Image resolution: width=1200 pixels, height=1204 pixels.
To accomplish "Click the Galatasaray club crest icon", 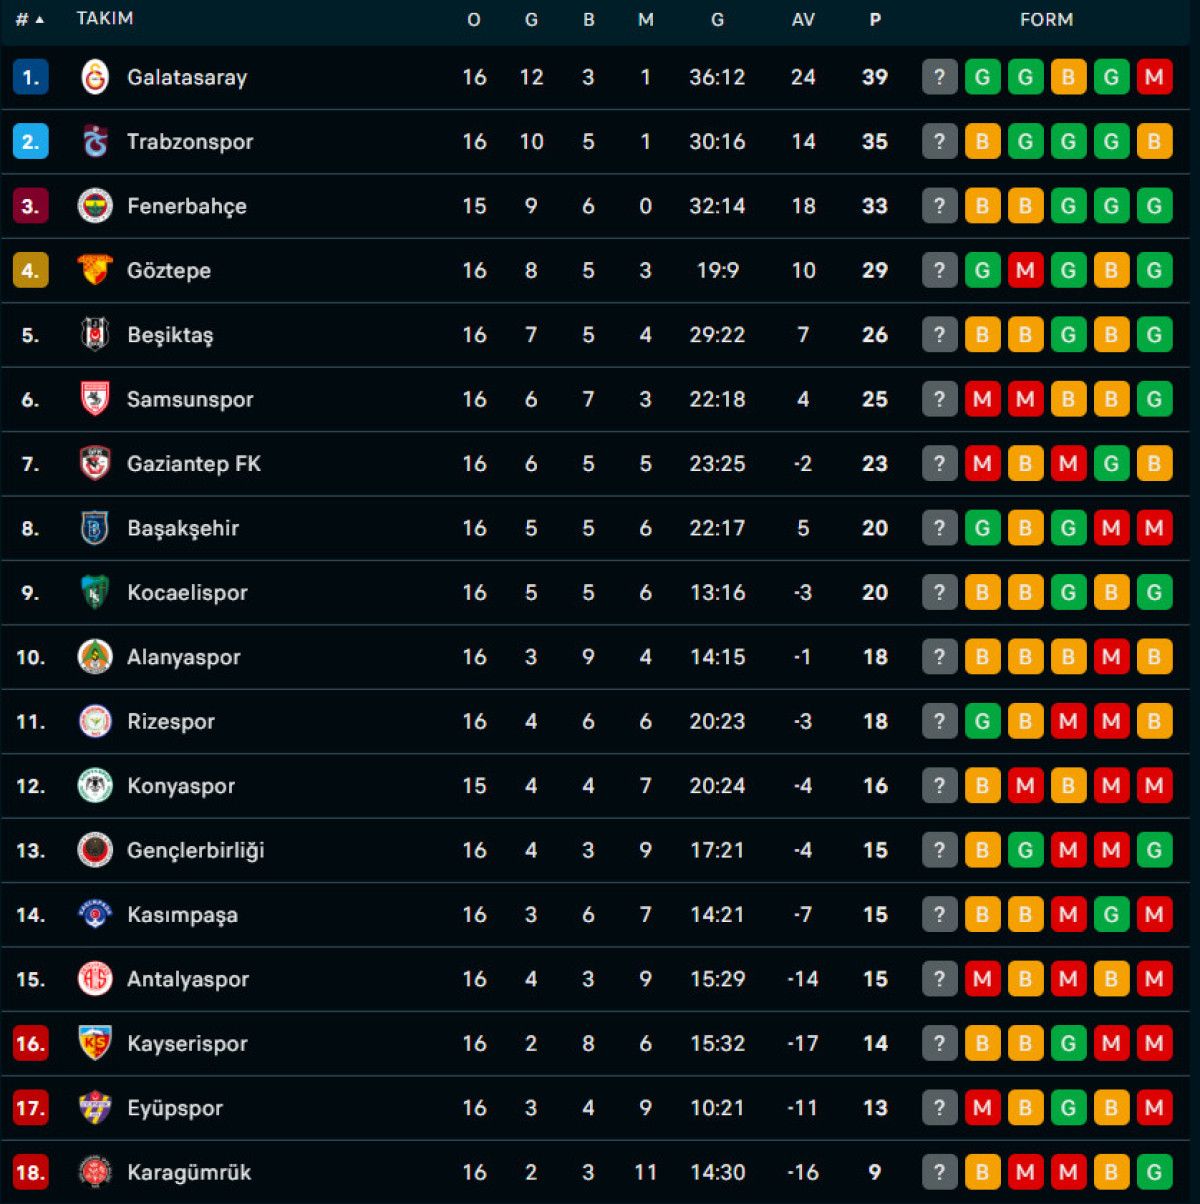I will pos(95,77).
